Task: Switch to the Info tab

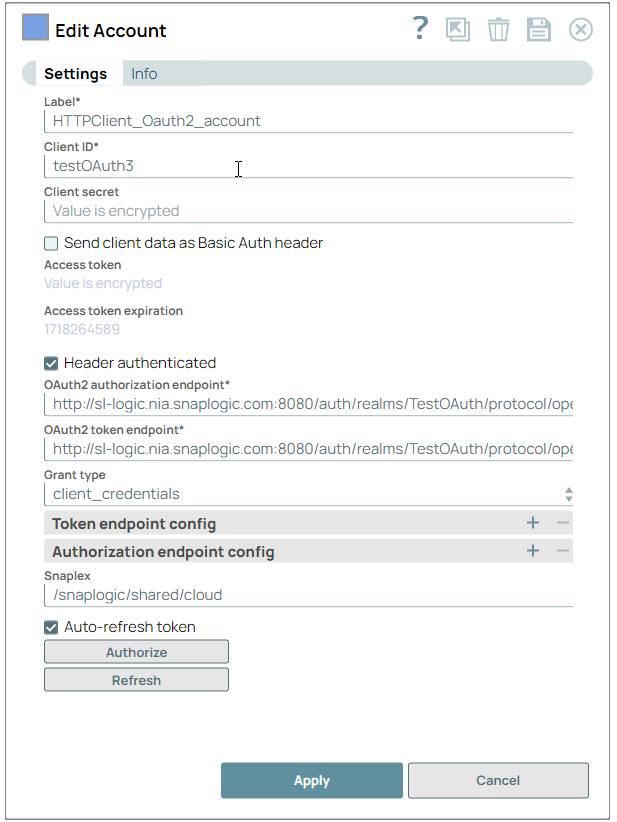Action: point(144,74)
